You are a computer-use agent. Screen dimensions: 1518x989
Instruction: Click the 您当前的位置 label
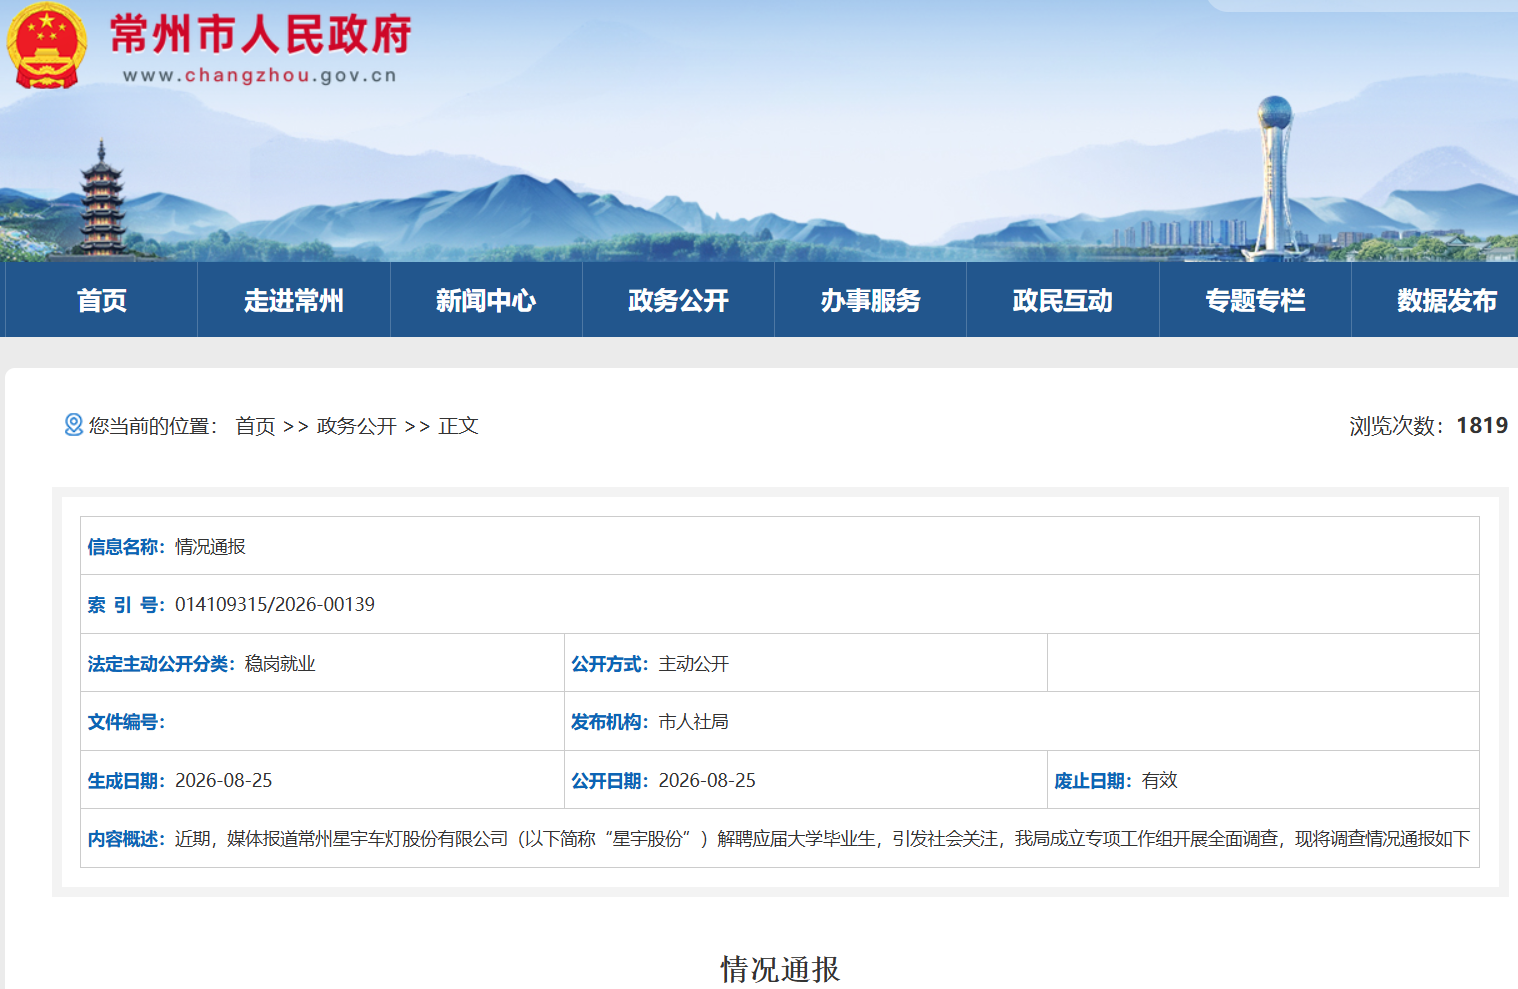153,426
